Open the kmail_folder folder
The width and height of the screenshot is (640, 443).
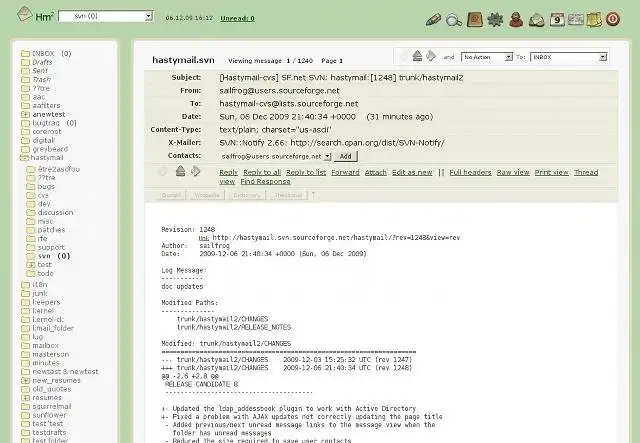coord(53,328)
